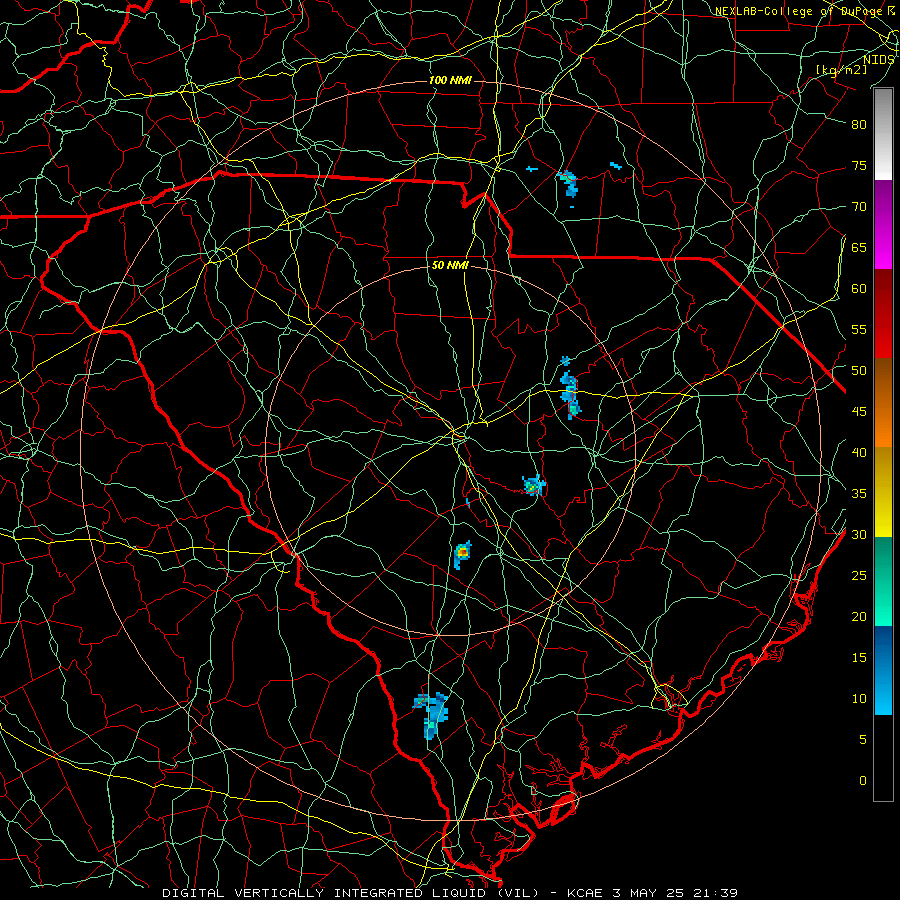Click the legend value 80
The height and width of the screenshot is (900, 900).
coord(859,125)
